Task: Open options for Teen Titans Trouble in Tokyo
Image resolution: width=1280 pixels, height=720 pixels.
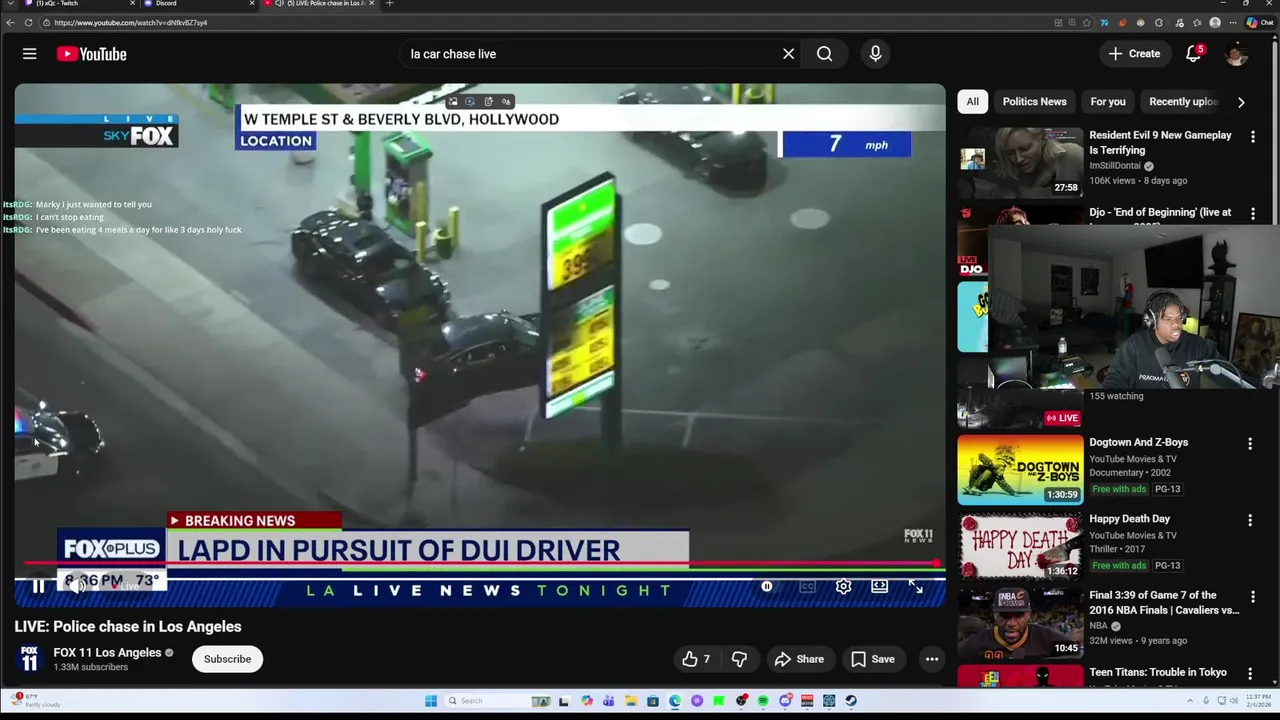Action: pos(1250,673)
